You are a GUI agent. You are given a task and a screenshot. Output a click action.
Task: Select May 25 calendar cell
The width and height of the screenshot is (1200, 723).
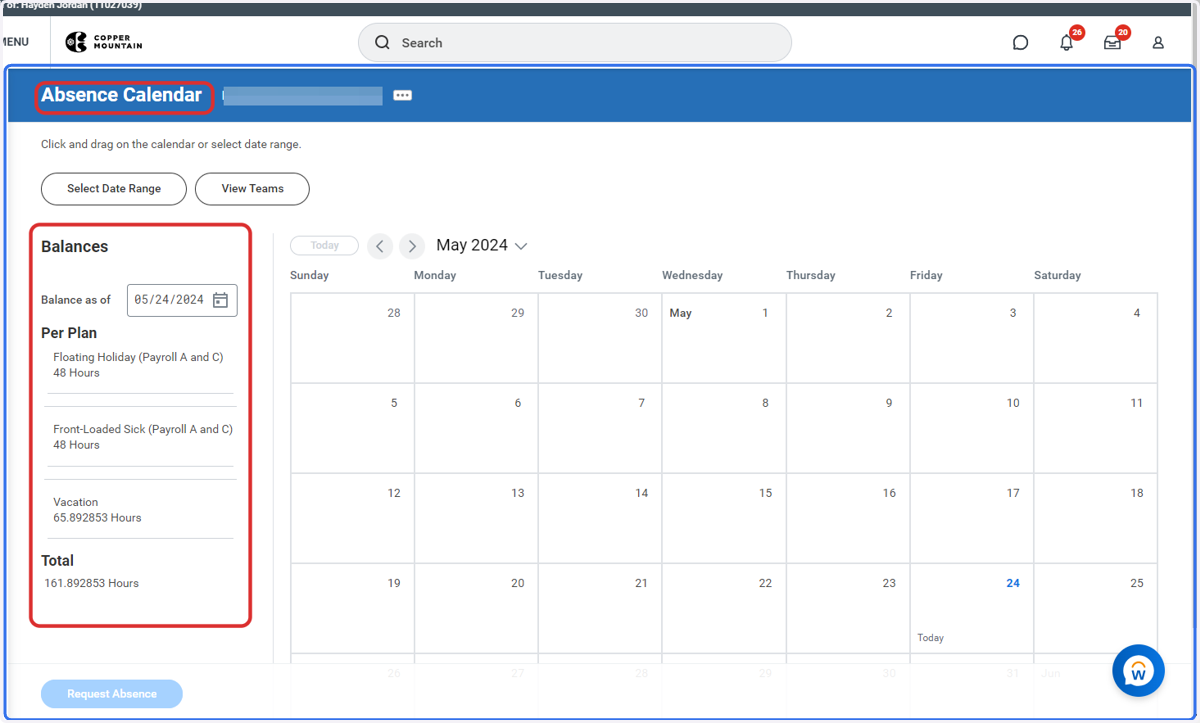coord(1095,608)
